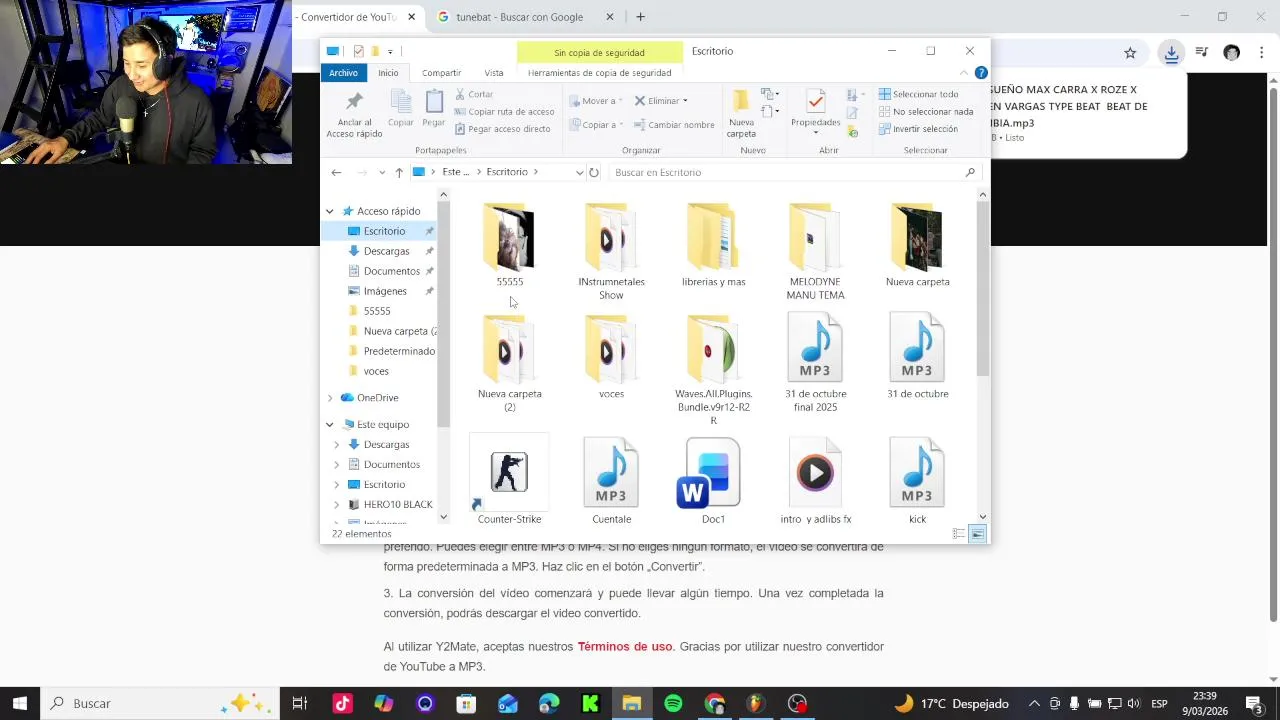
Task: Select the INstrumnetales Show folder
Action: point(611,251)
